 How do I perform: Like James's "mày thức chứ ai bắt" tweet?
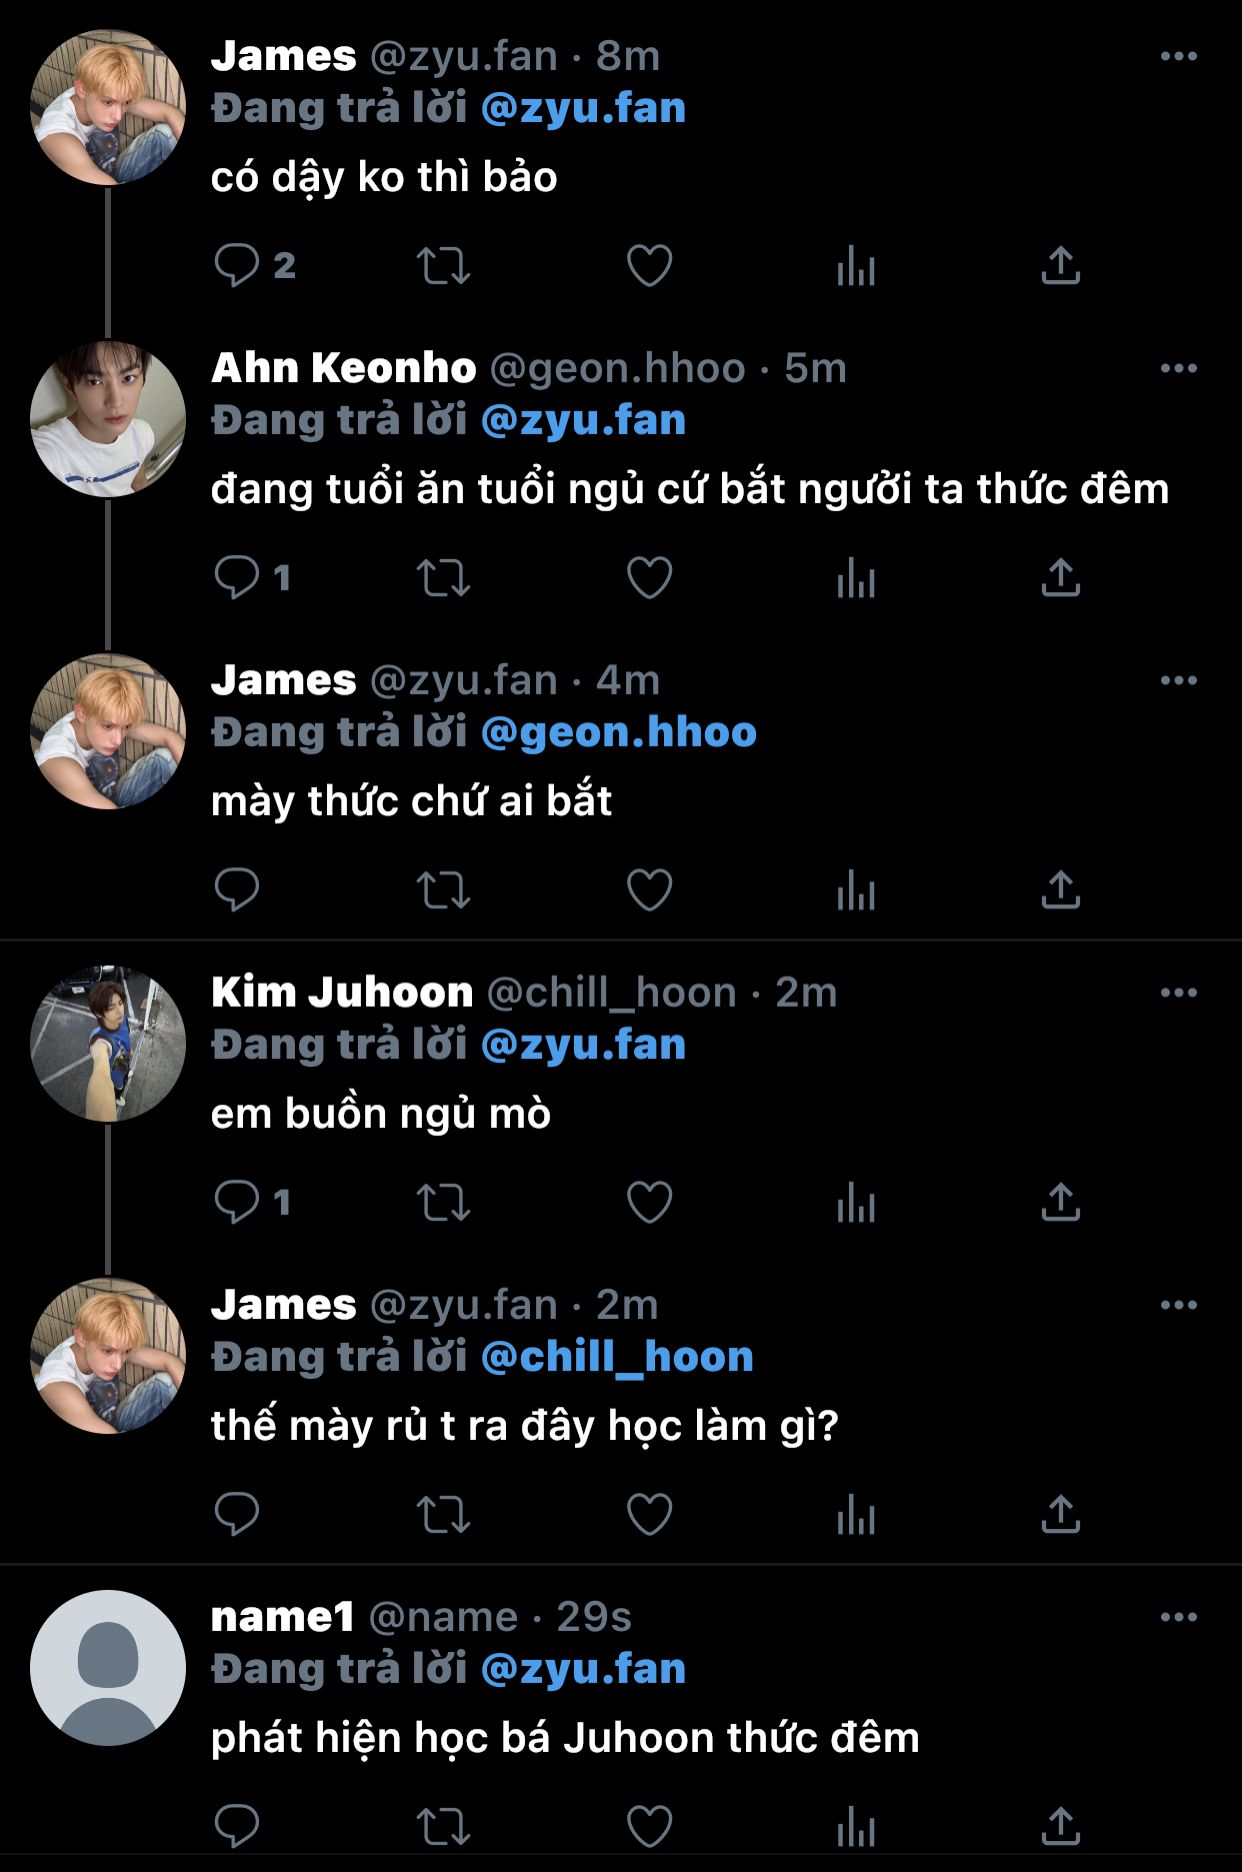(649, 890)
